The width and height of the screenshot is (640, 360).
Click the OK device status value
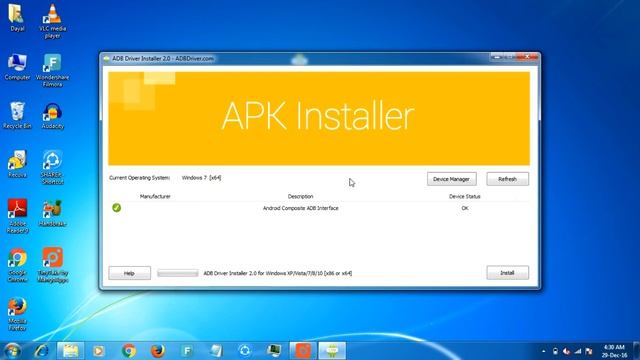pos(464,208)
